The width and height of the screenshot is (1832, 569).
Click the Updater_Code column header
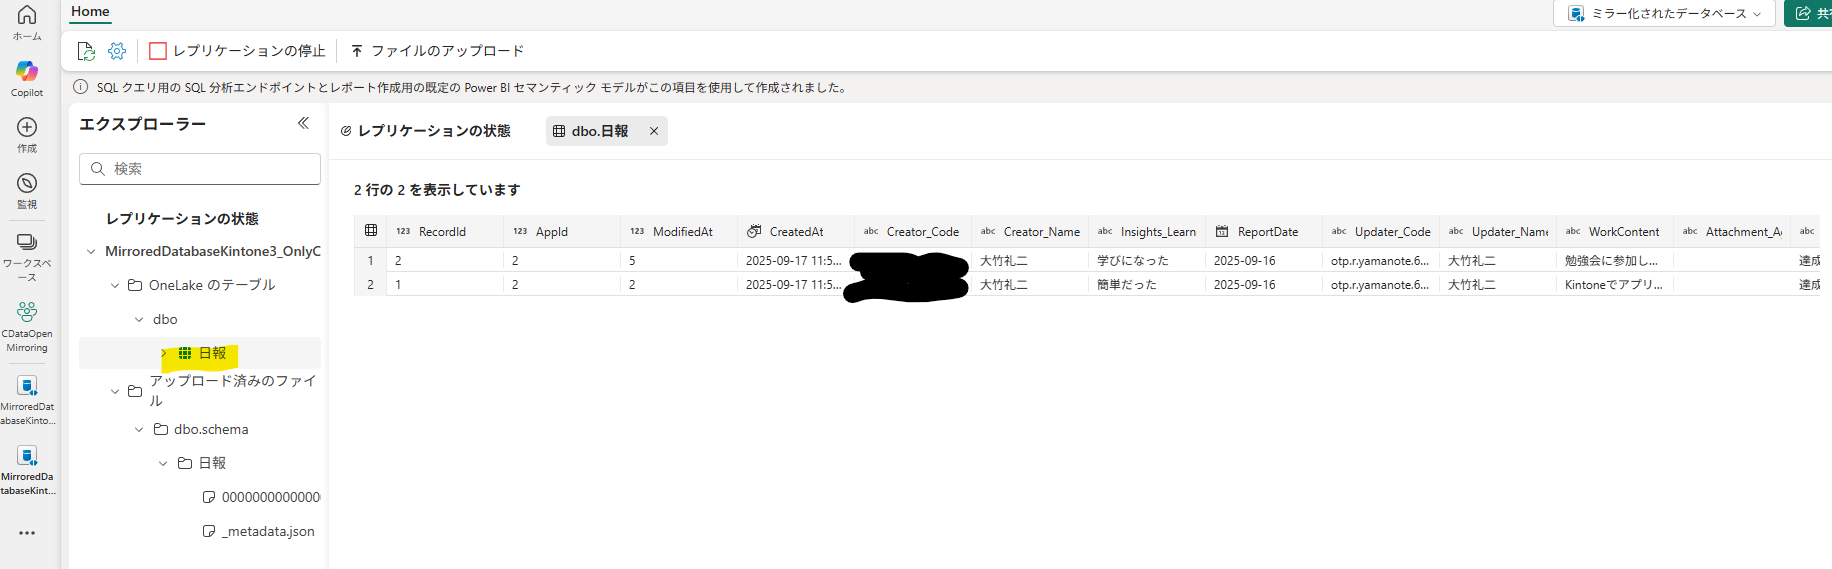1381,232
